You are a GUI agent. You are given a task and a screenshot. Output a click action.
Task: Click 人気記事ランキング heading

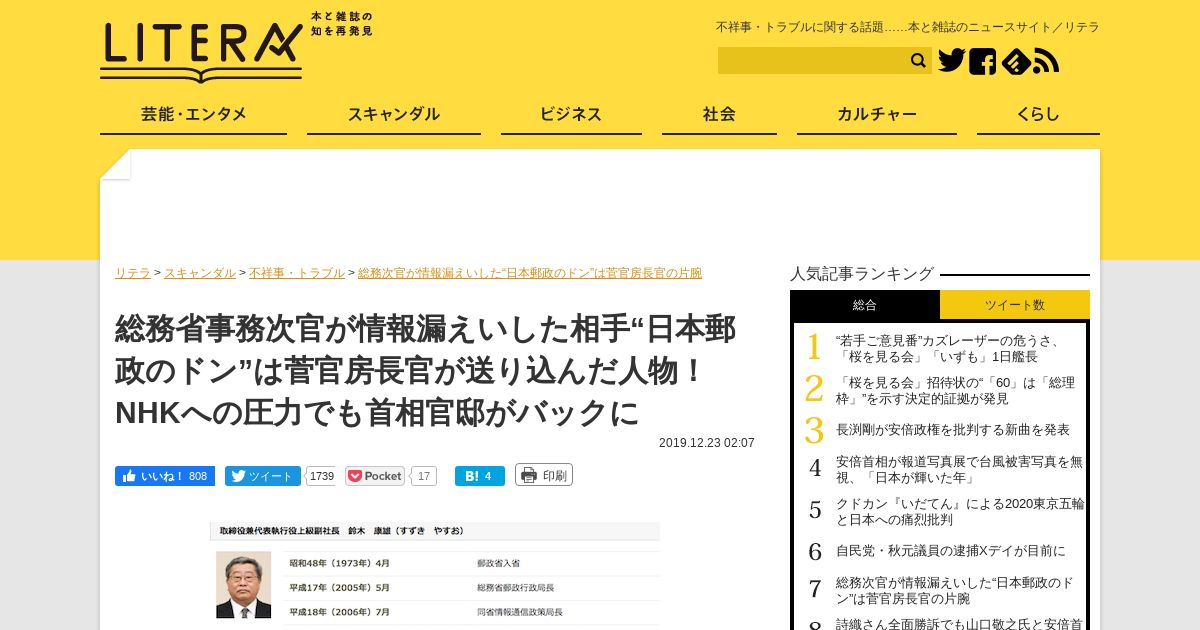[862, 273]
